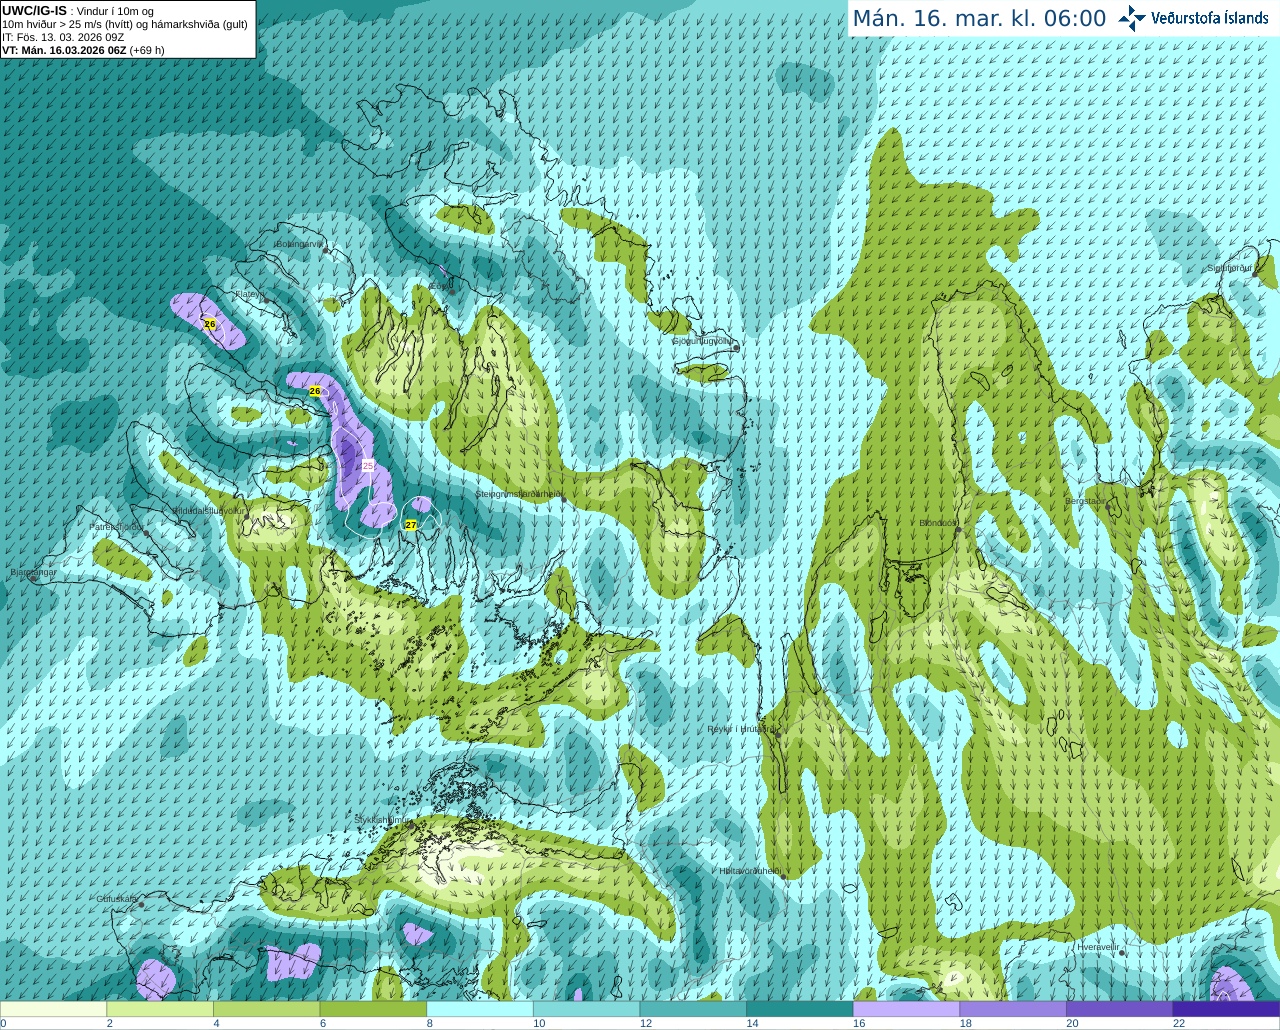Click the legend scale value 22
This screenshot has height=1030, width=1280.
point(1179,1023)
